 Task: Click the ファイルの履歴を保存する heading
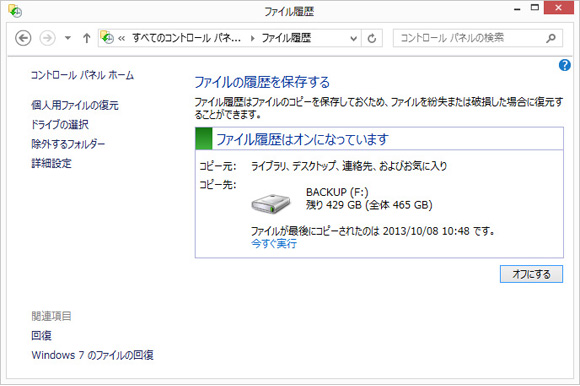click(x=262, y=82)
